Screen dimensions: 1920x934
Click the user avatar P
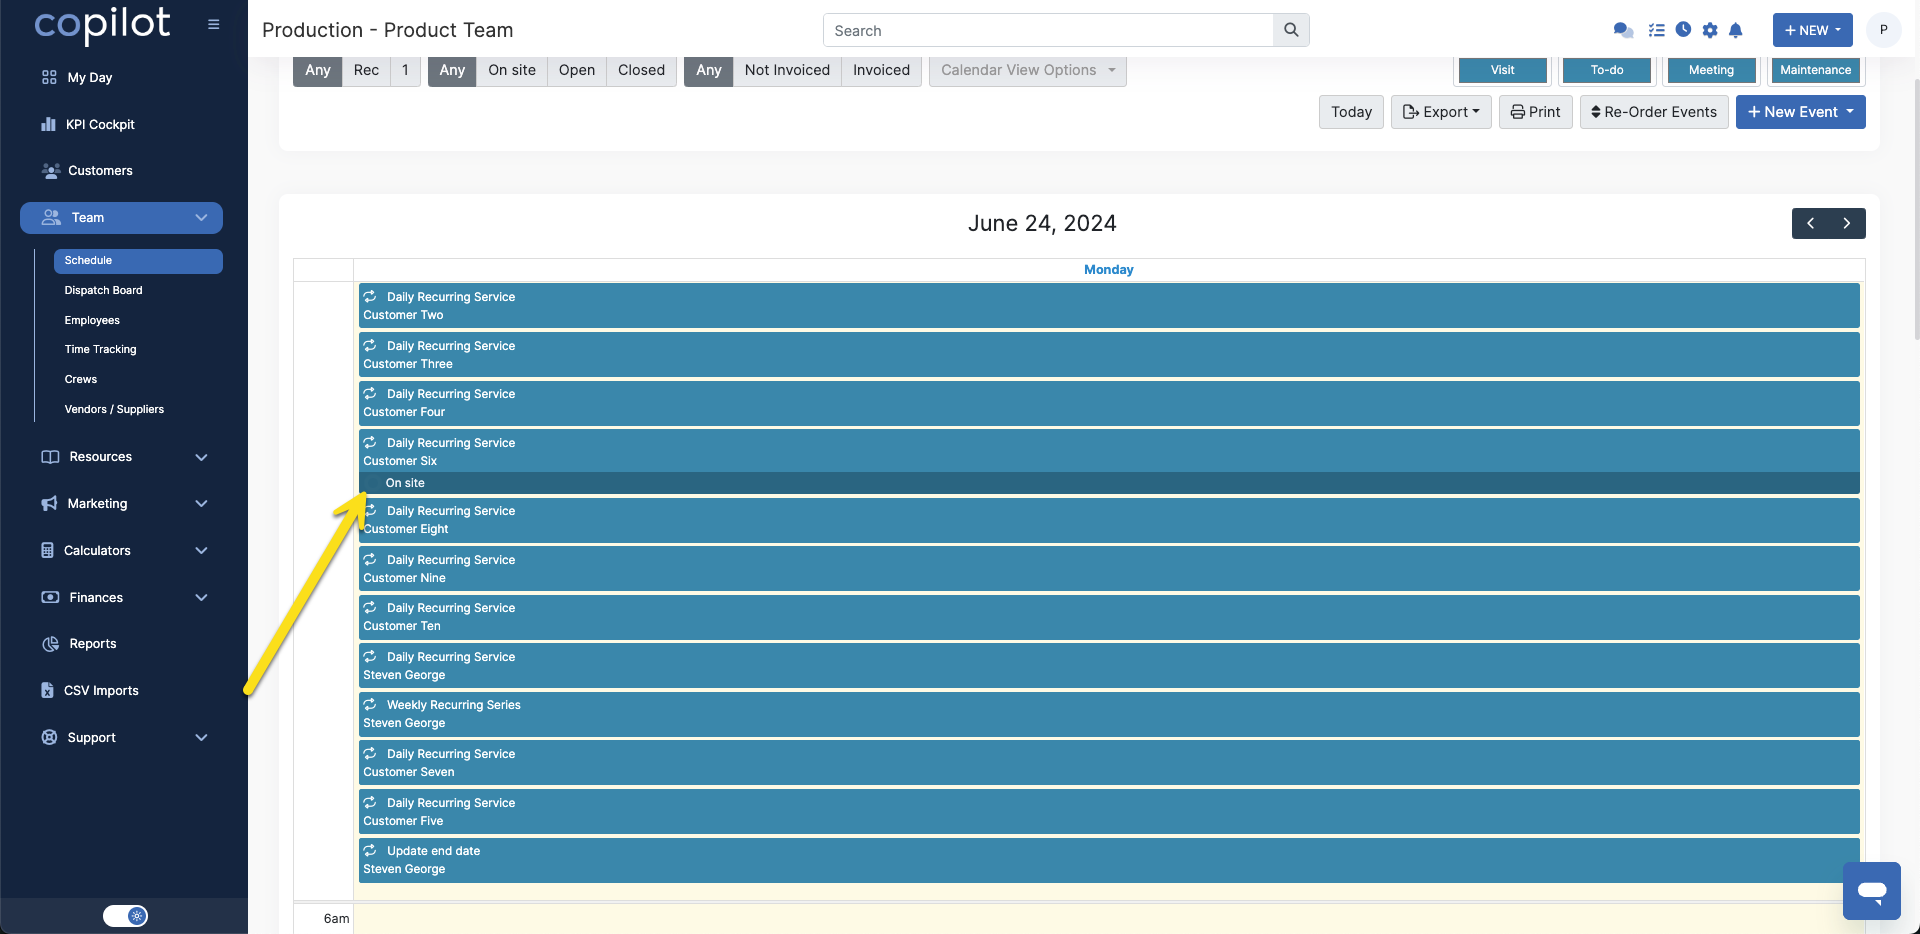pos(1884,30)
